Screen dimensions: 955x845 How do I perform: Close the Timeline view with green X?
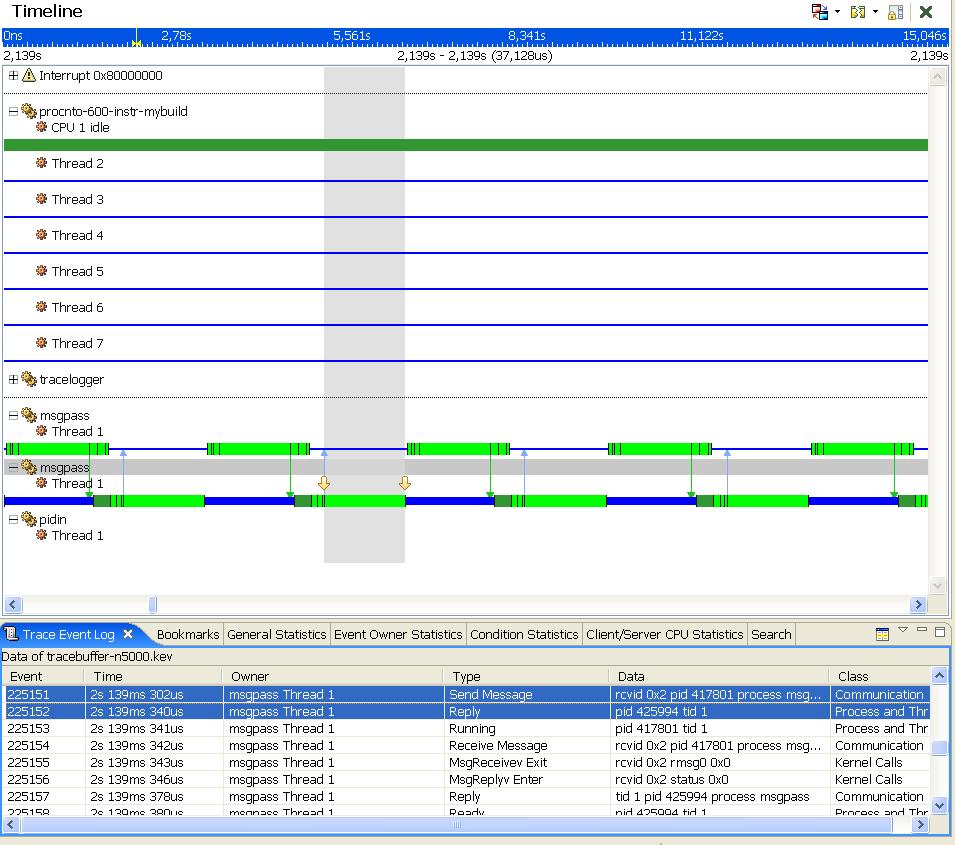[926, 12]
